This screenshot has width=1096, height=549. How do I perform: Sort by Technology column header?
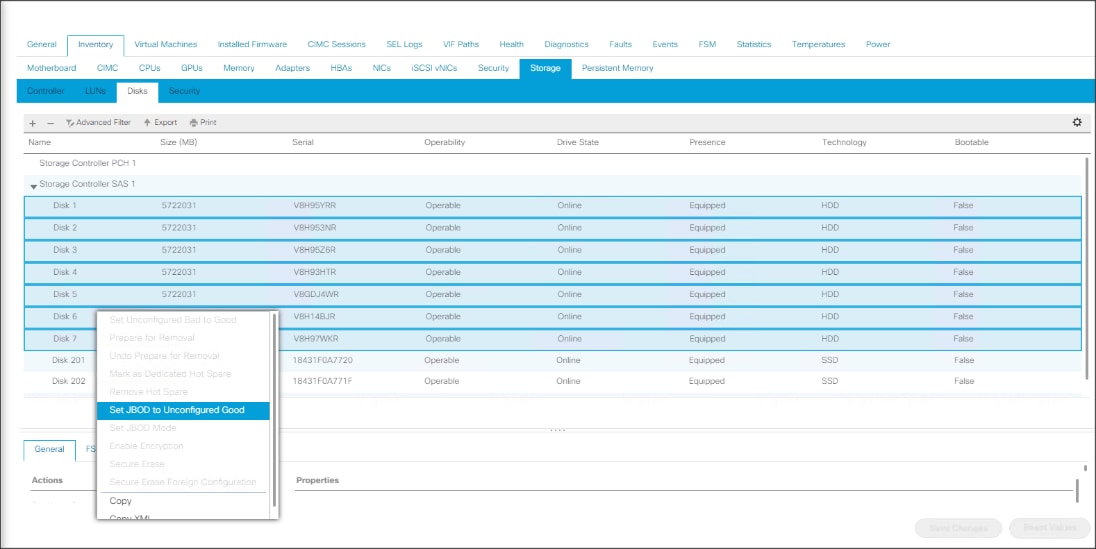click(x=844, y=142)
